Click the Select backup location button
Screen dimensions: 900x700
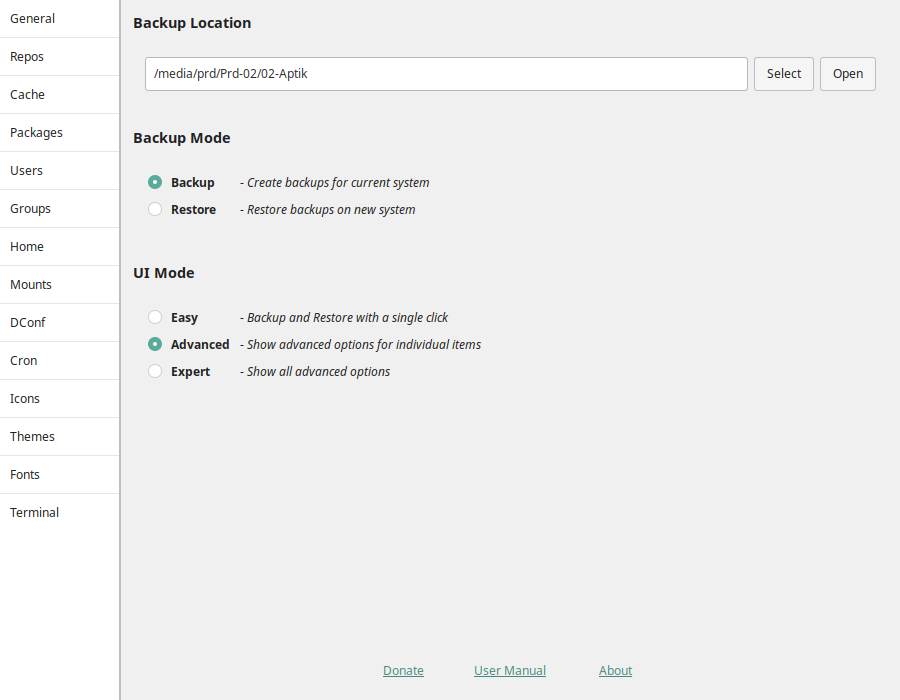pos(783,73)
